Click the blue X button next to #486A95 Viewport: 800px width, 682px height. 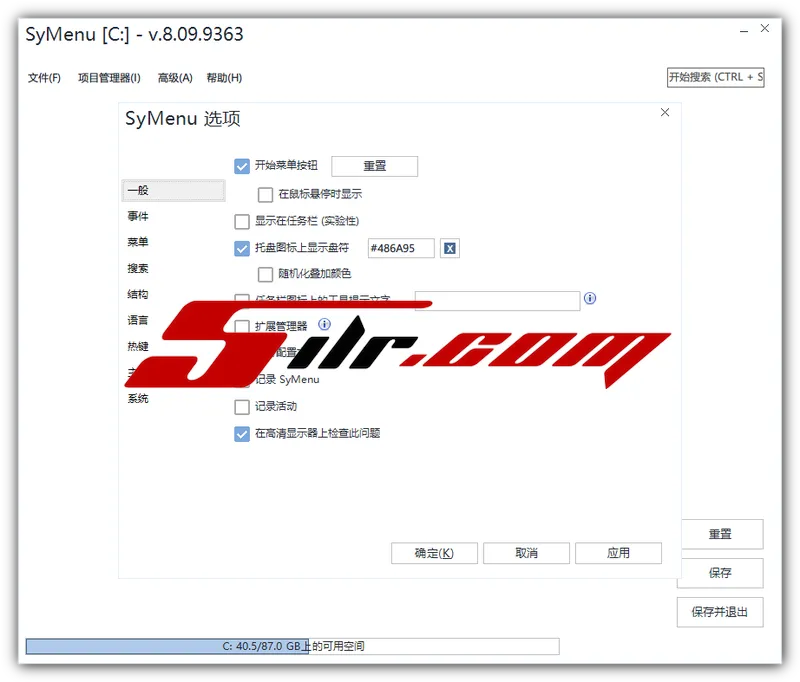coord(449,248)
